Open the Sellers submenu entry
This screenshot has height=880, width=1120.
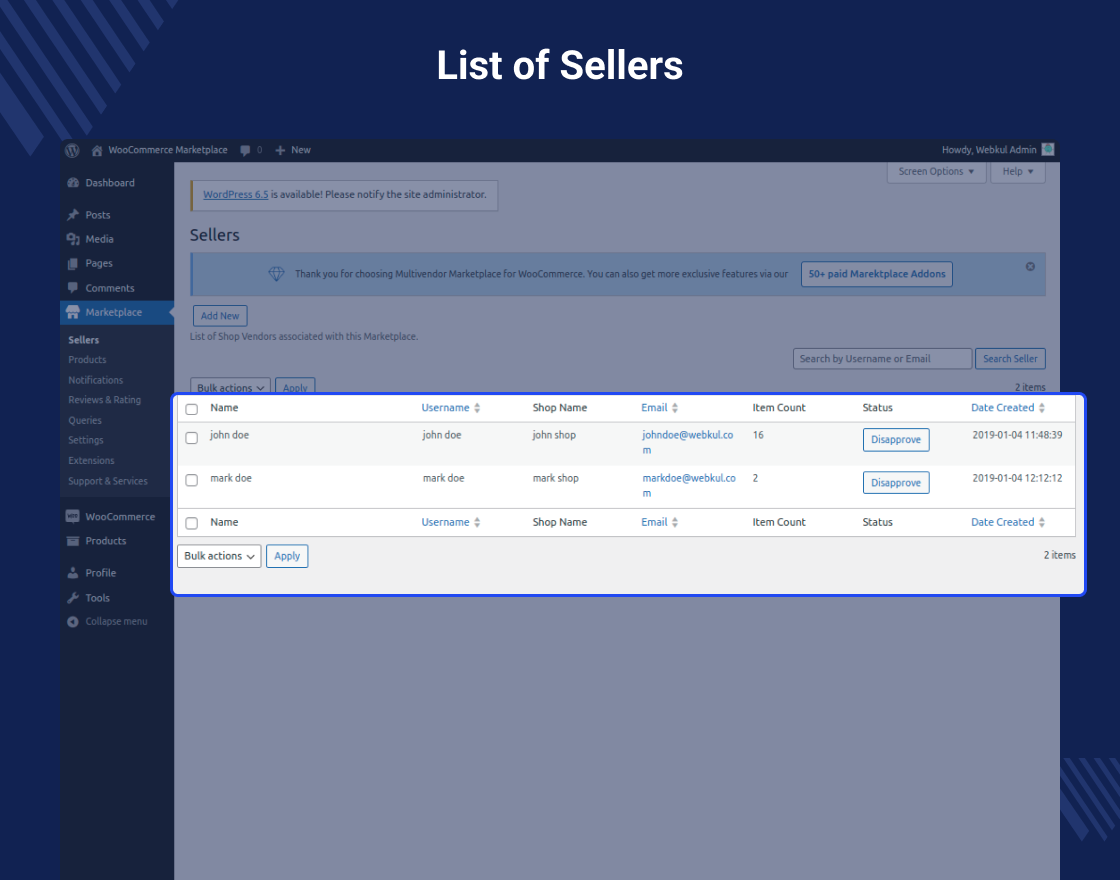[83, 339]
